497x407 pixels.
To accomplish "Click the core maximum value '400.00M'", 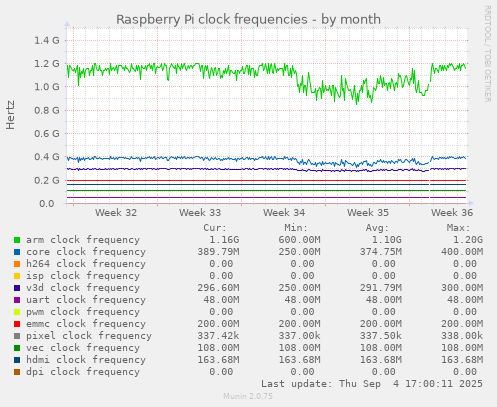I will pyautogui.click(x=462, y=252).
